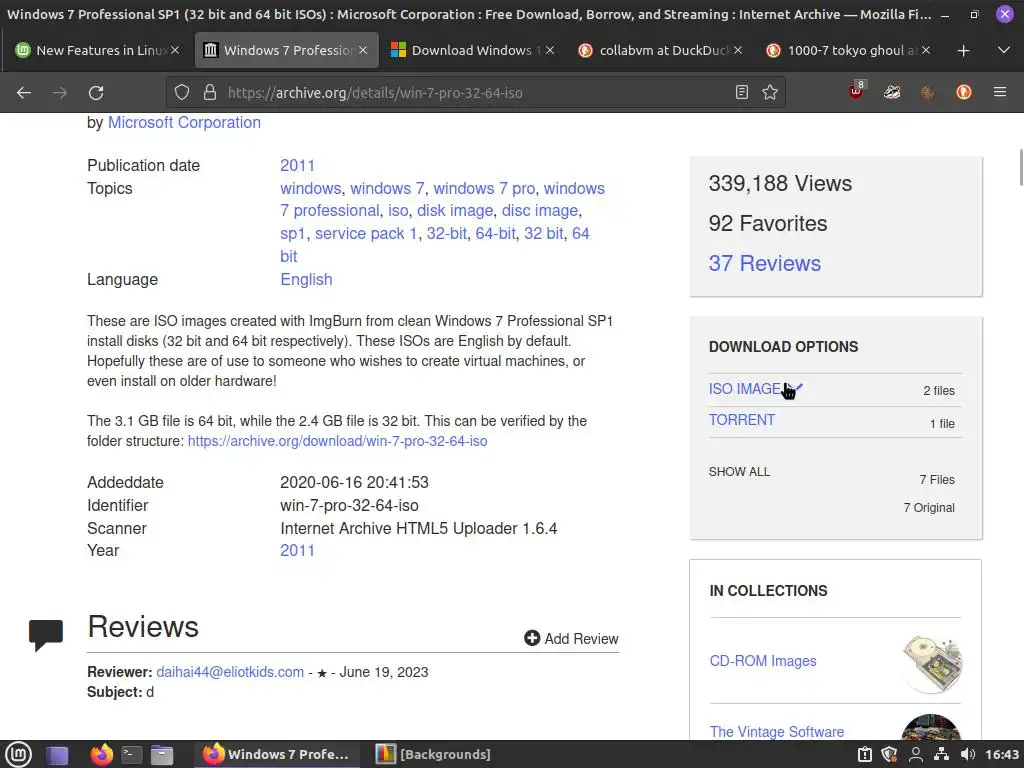Toggle reader view icon in address bar

click(x=741, y=93)
